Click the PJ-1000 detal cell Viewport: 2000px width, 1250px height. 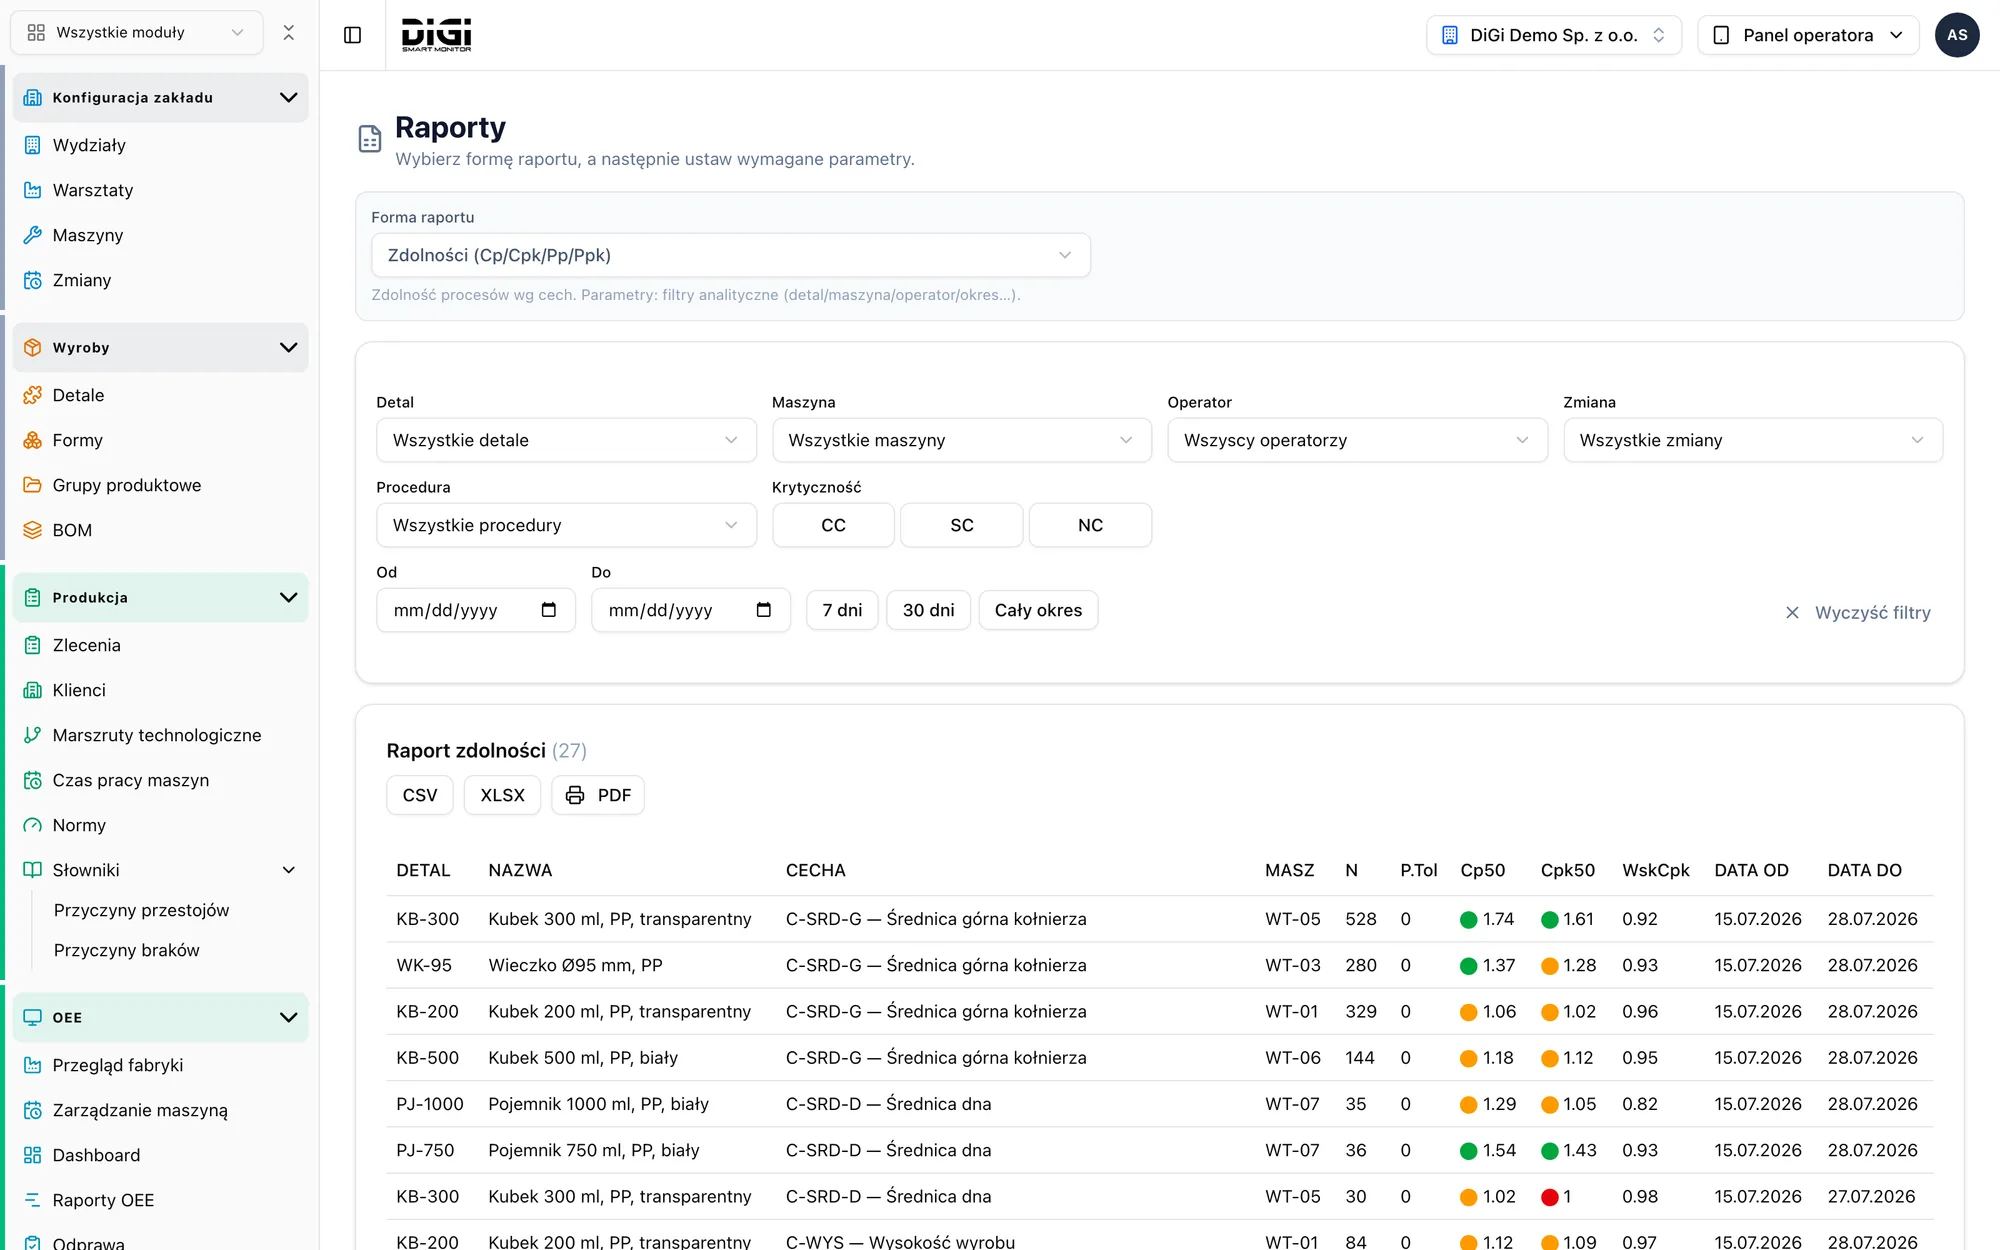point(430,1104)
